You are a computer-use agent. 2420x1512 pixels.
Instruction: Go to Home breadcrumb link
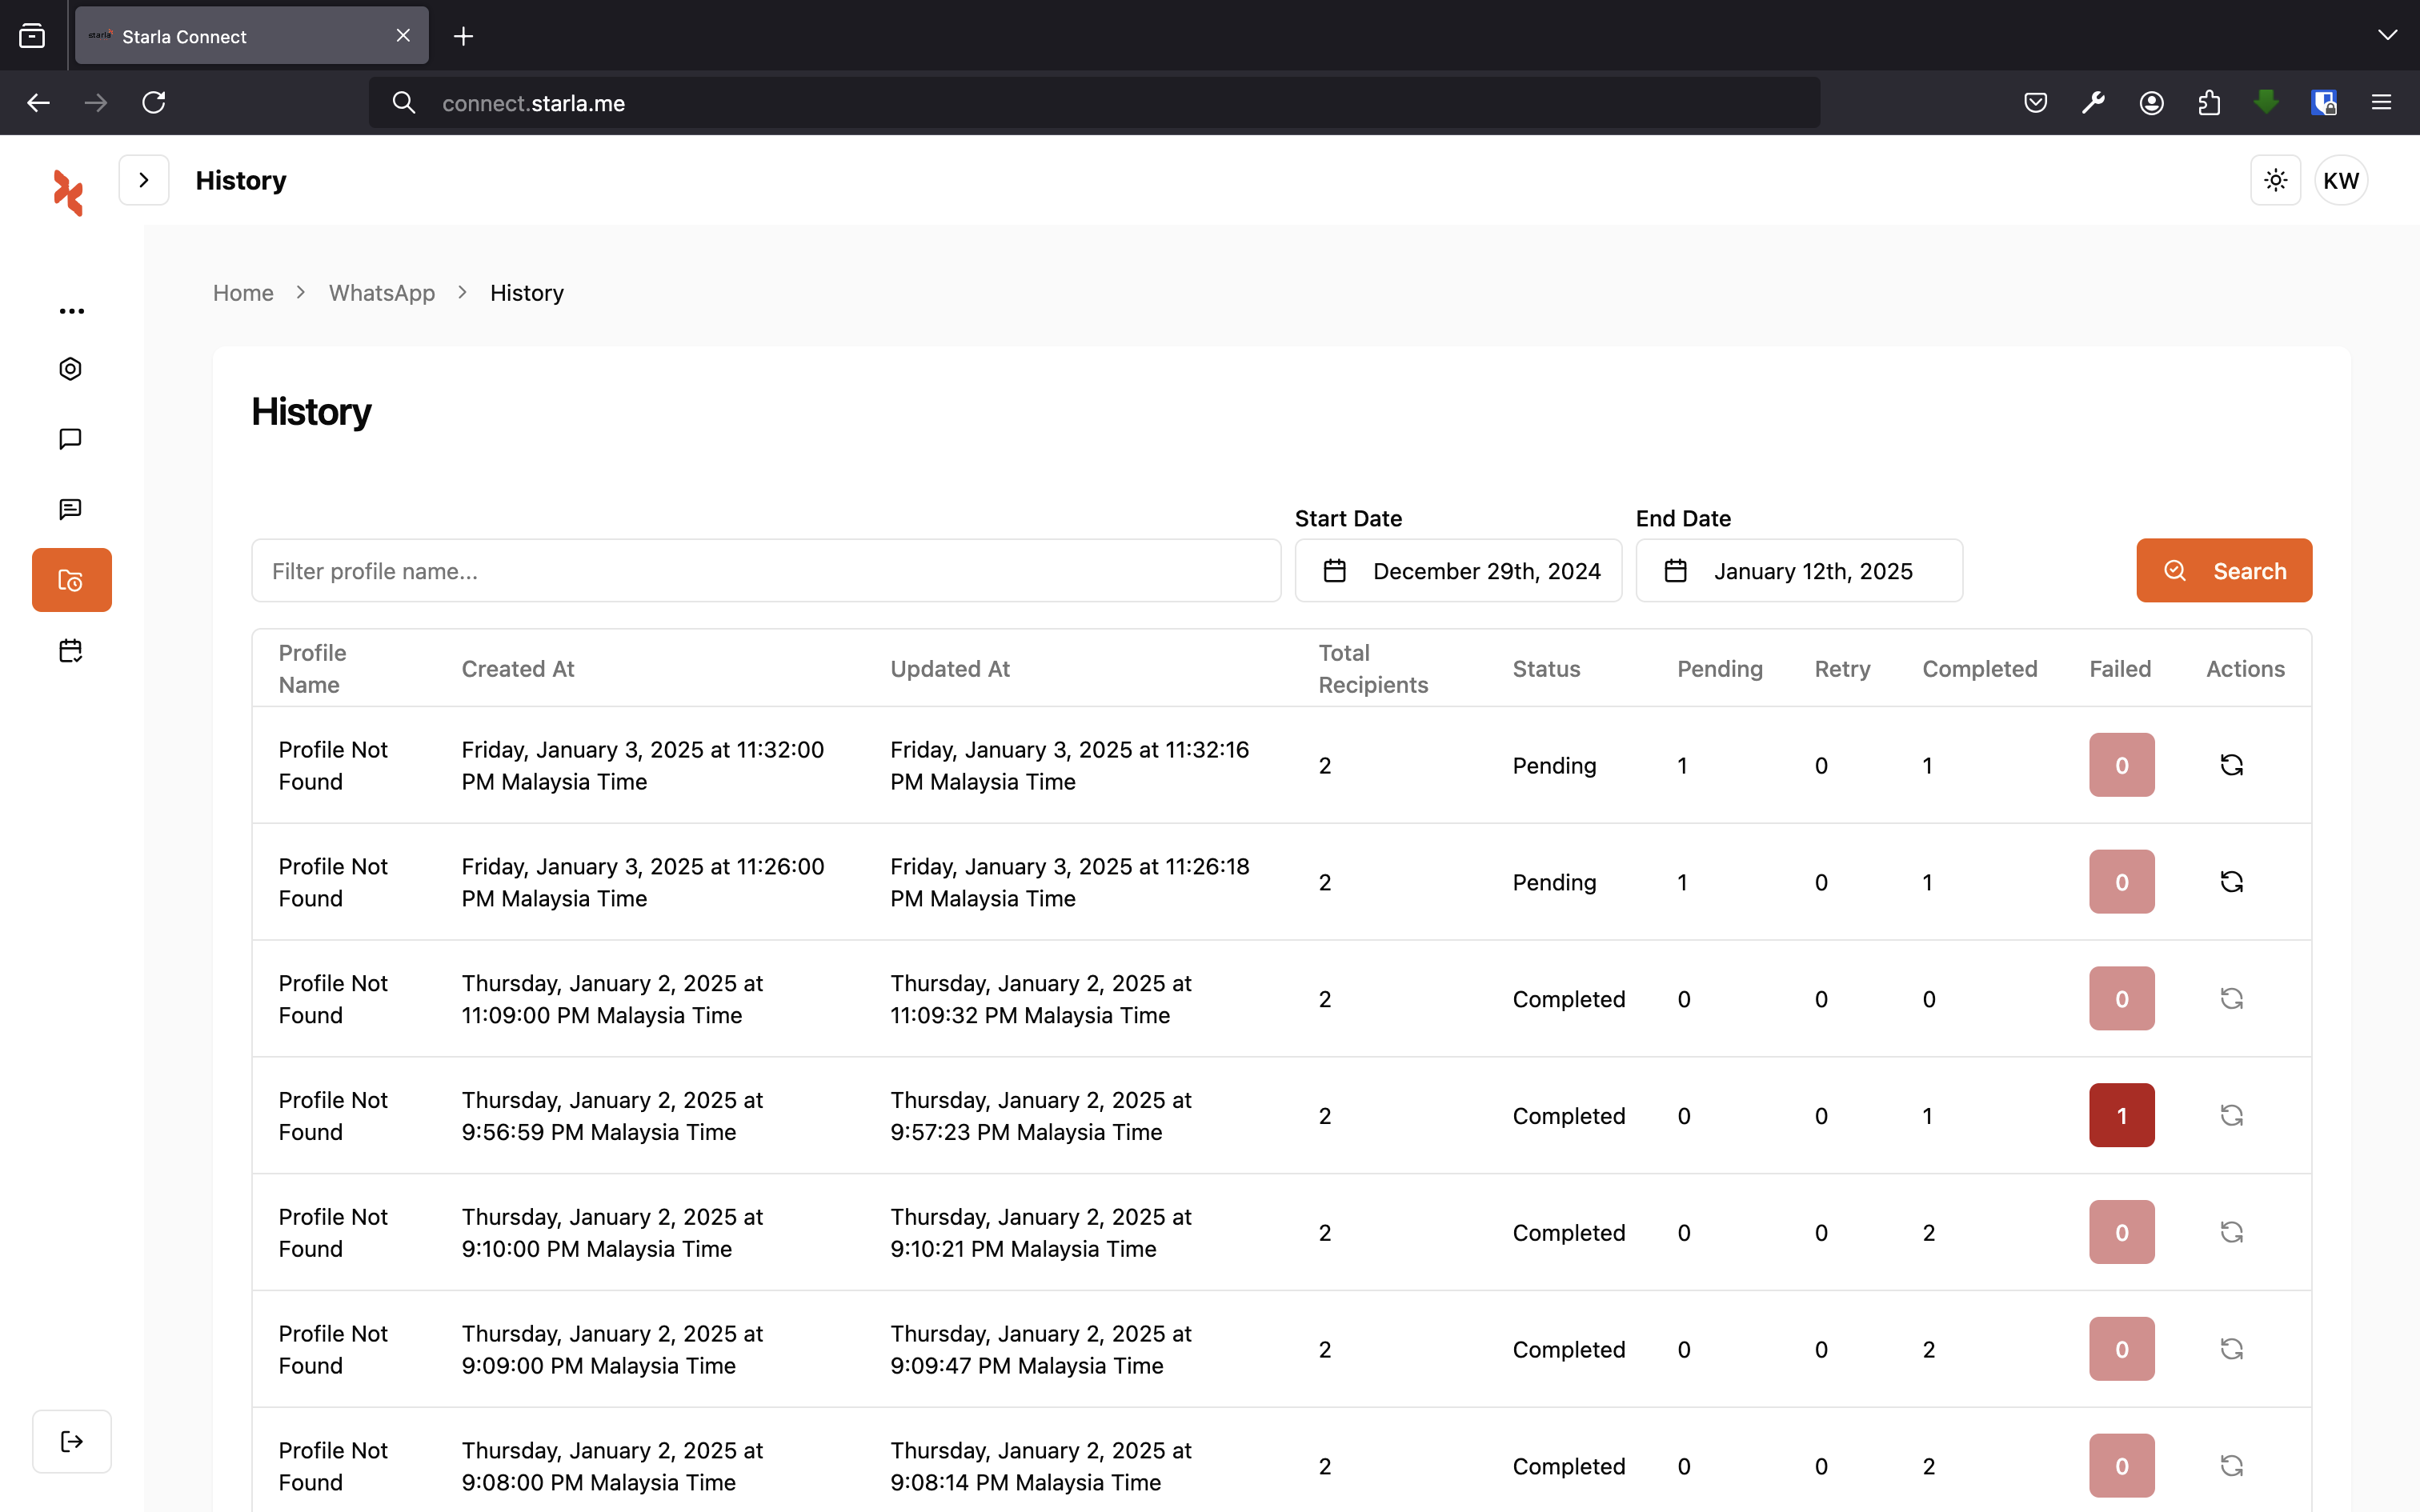coord(243,293)
